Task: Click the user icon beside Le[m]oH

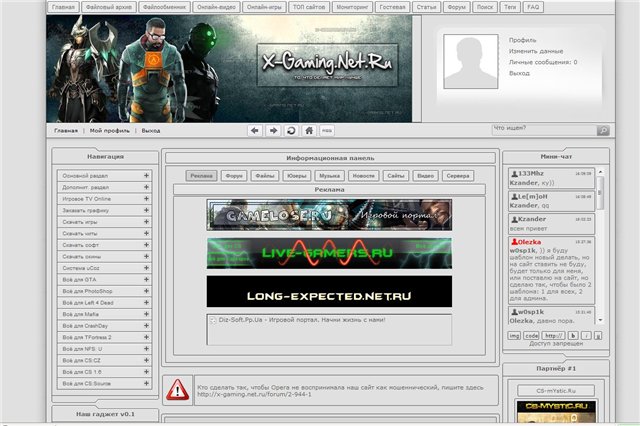Action: 514,197
